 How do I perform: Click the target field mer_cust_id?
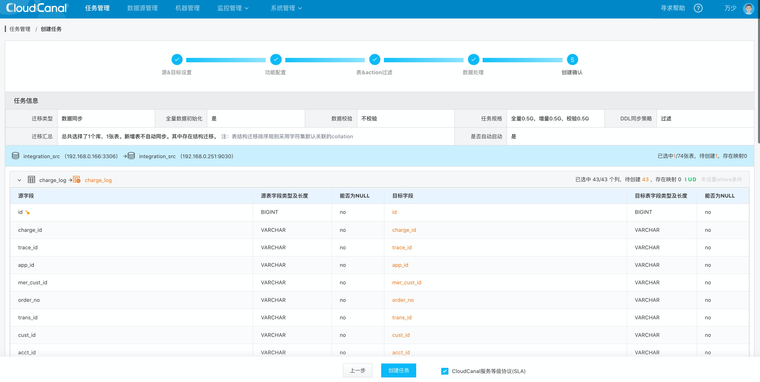[406, 283]
